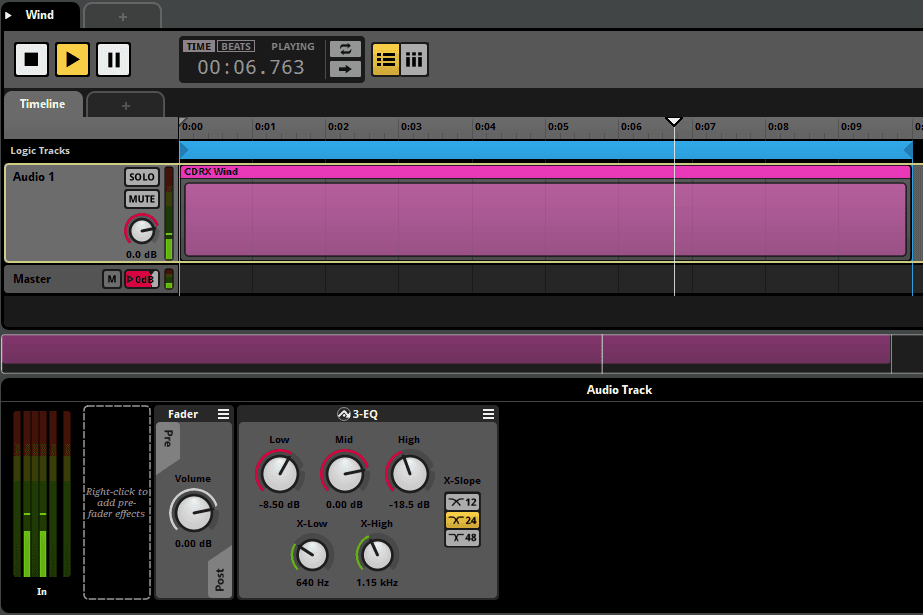
Task: Select the Timeline tab
Action: click(x=42, y=104)
